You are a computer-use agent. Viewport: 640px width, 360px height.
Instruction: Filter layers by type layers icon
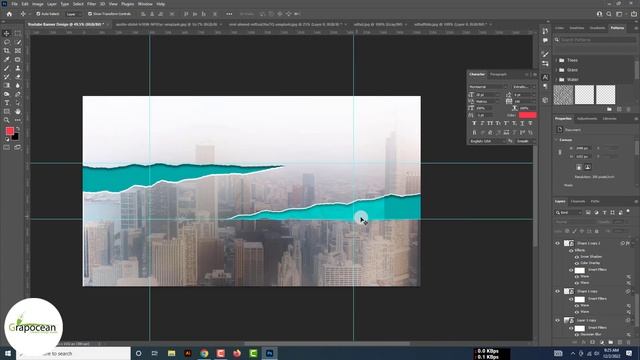pos(604,213)
